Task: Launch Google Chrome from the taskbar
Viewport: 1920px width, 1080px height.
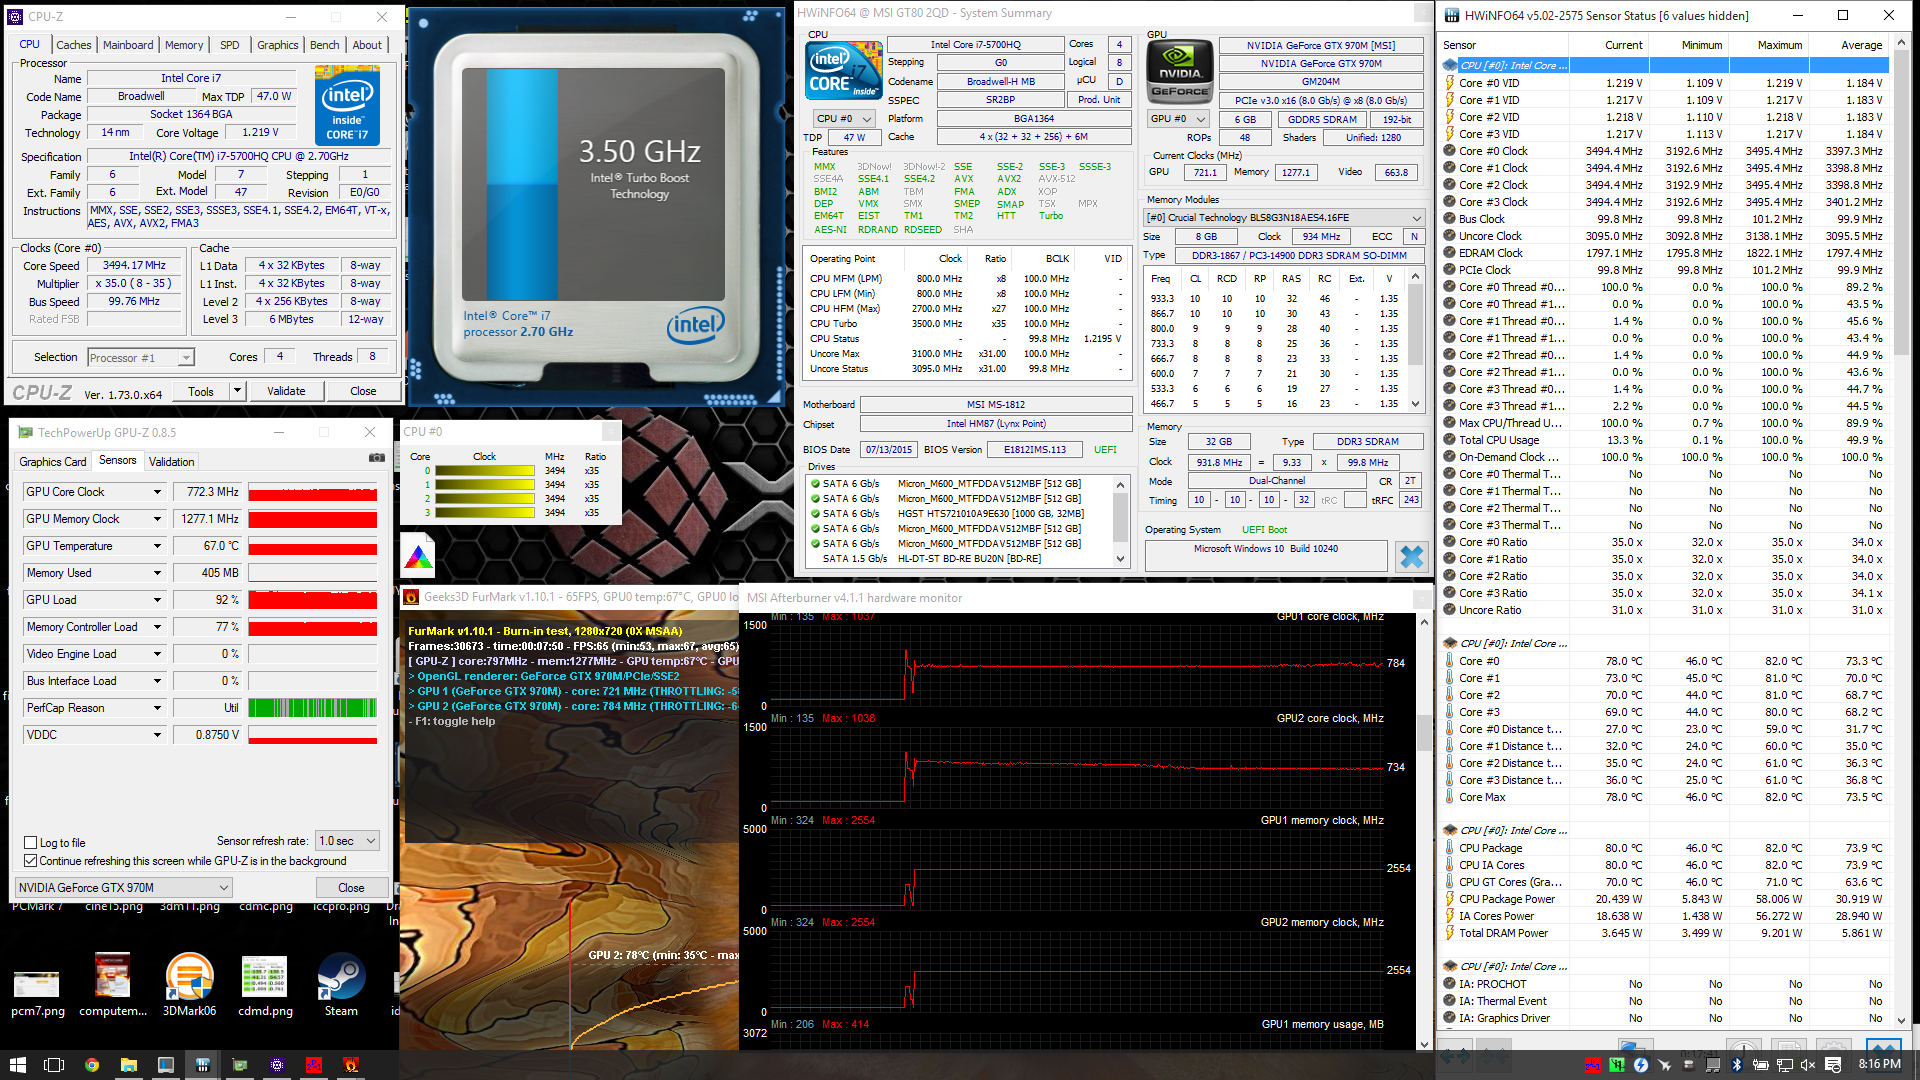Action: pos(92,1064)
